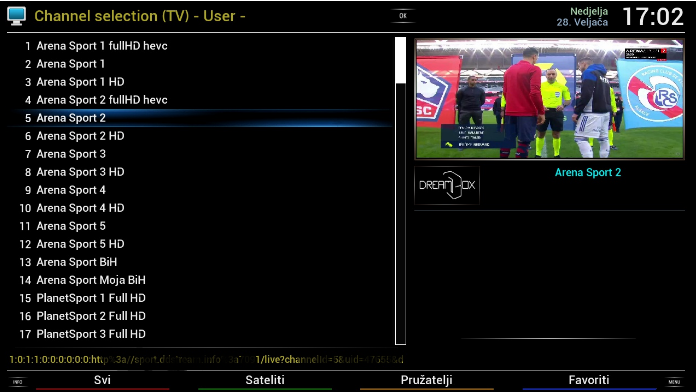Select channel 13 Arena Sport BiH
Image resolution: width=700 pixels, height=392 pixels.
(x=200, y=262)
